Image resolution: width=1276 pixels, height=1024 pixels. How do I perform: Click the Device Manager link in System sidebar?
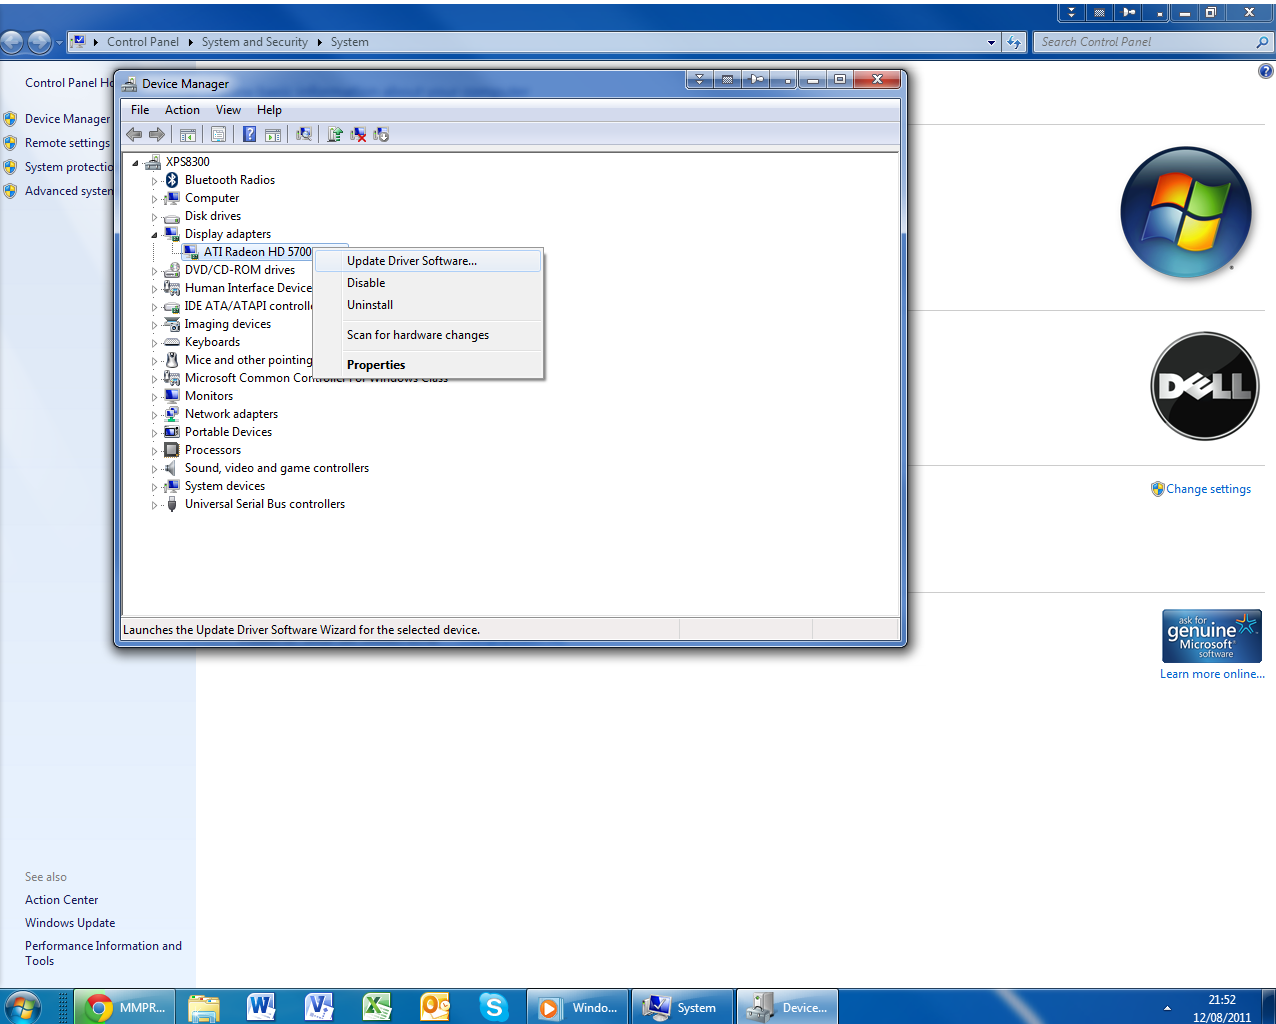67,119
